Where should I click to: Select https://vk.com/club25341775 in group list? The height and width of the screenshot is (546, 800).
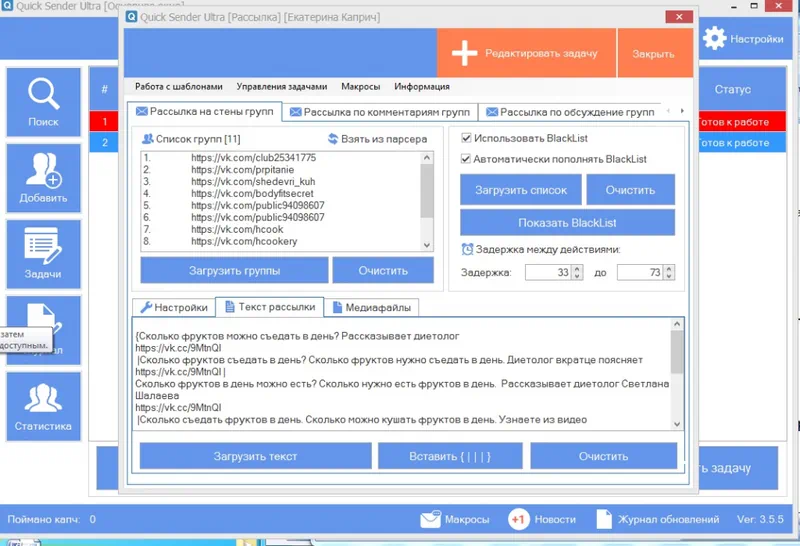click(x=254, y=158)
